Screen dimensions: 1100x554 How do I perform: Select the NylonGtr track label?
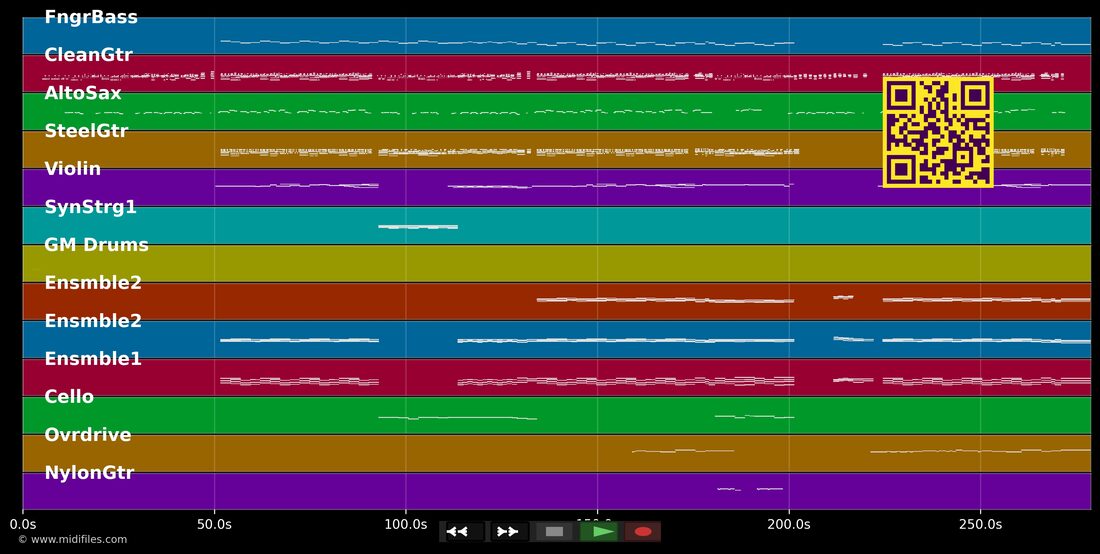coord(89,473)
